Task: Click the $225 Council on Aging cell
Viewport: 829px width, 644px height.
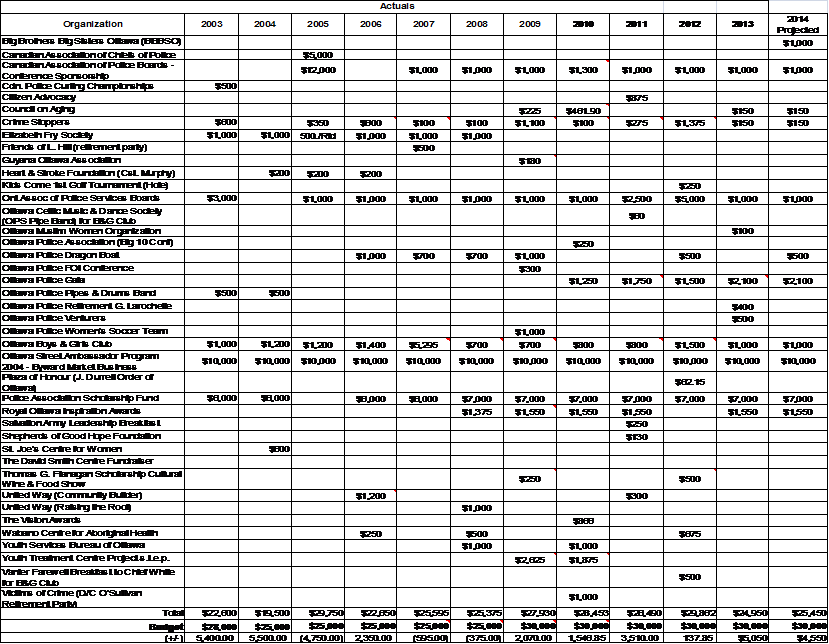Action: tap(530, 111)
